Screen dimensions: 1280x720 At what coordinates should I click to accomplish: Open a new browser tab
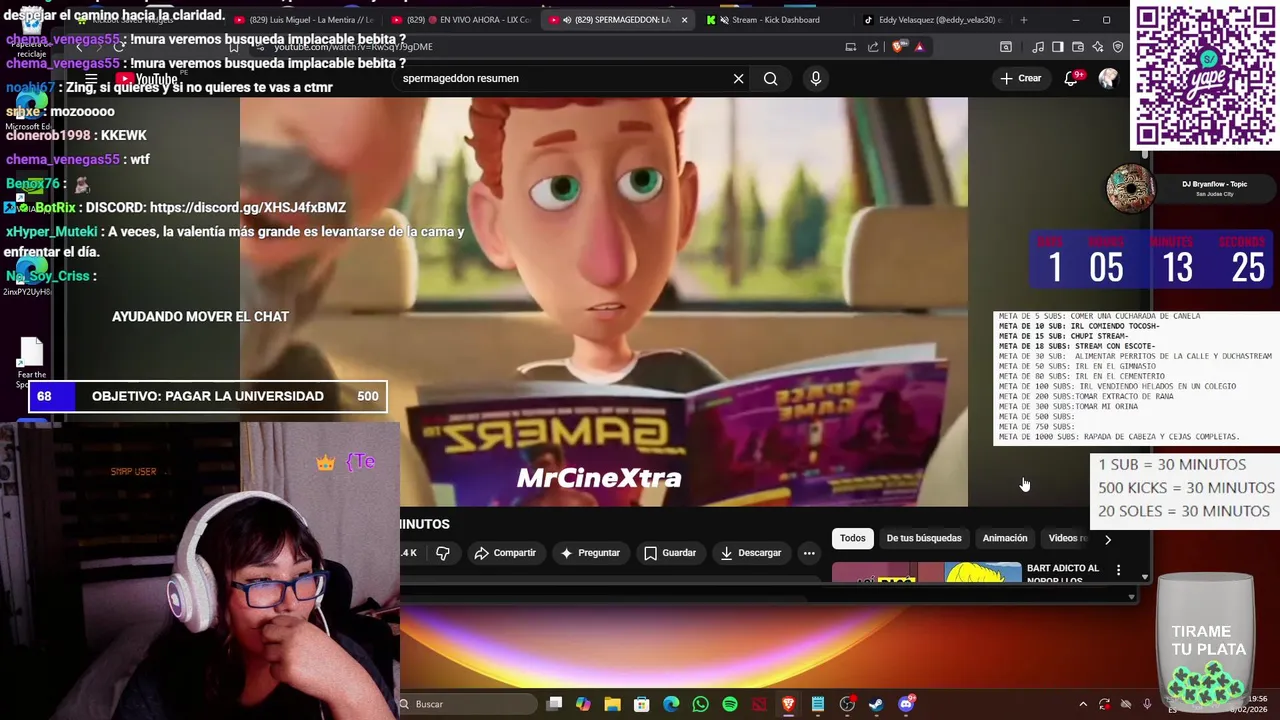point(1023,20)
